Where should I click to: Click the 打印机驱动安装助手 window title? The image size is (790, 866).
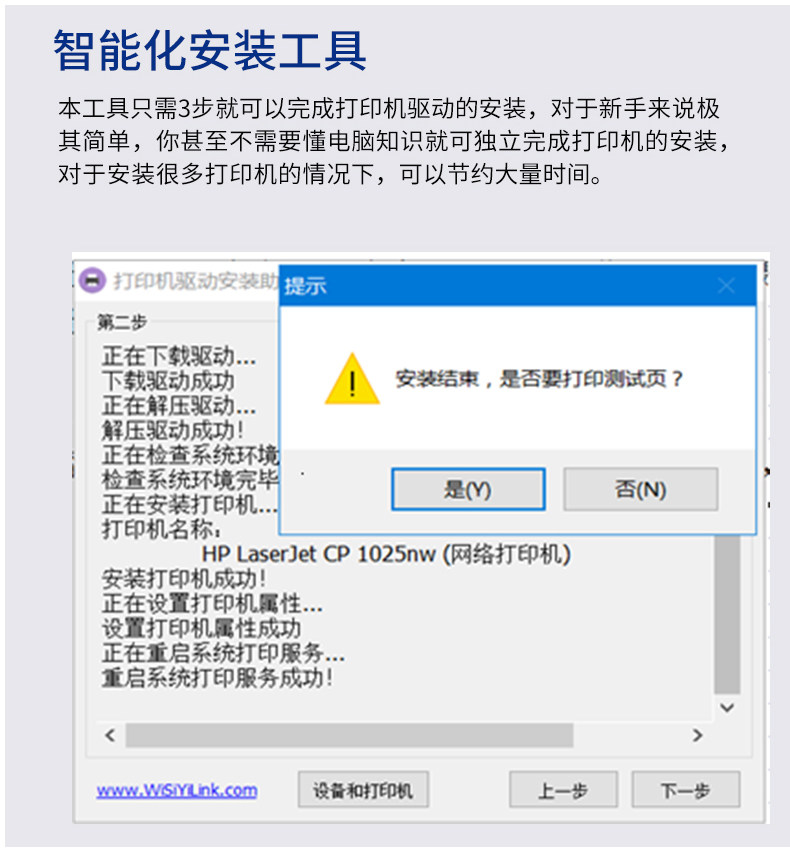tap(196, 281)
